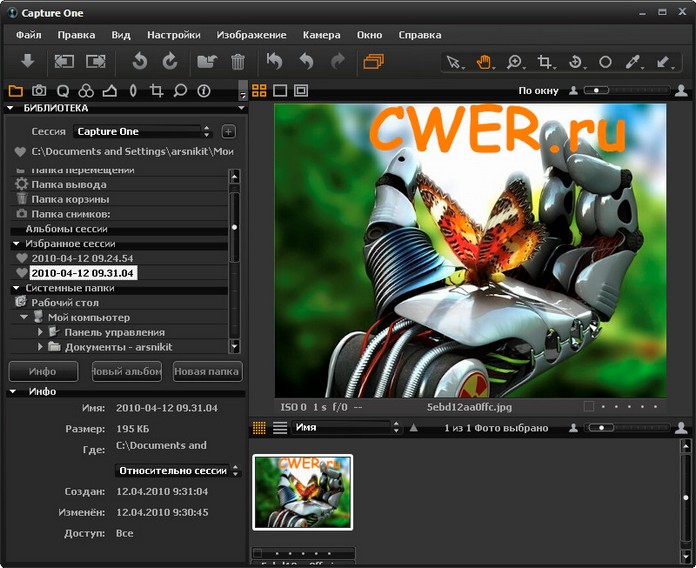696x568 pixels.
Task: Open the camera capture tool tab
Action: [x=39, y=91]
